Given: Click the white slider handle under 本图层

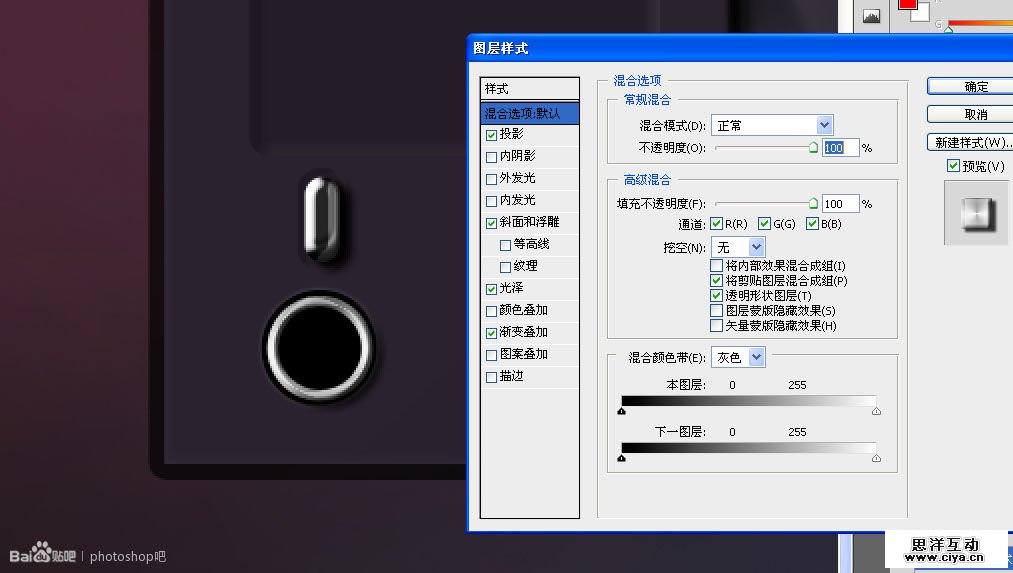Looking at the screenshot, I should [x=876, y=410].
